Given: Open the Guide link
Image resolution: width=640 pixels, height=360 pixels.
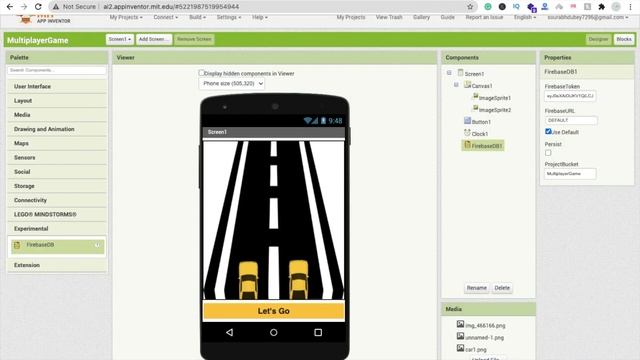Looking at the screenshot, I should (448, 17).
